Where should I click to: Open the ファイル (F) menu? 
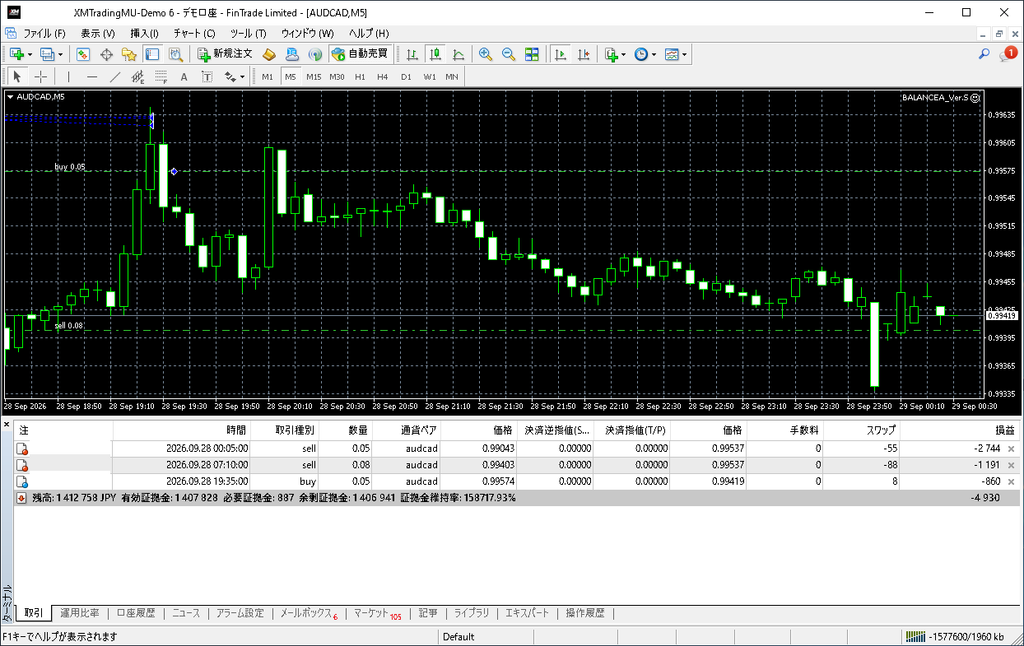tap(44, 33)
